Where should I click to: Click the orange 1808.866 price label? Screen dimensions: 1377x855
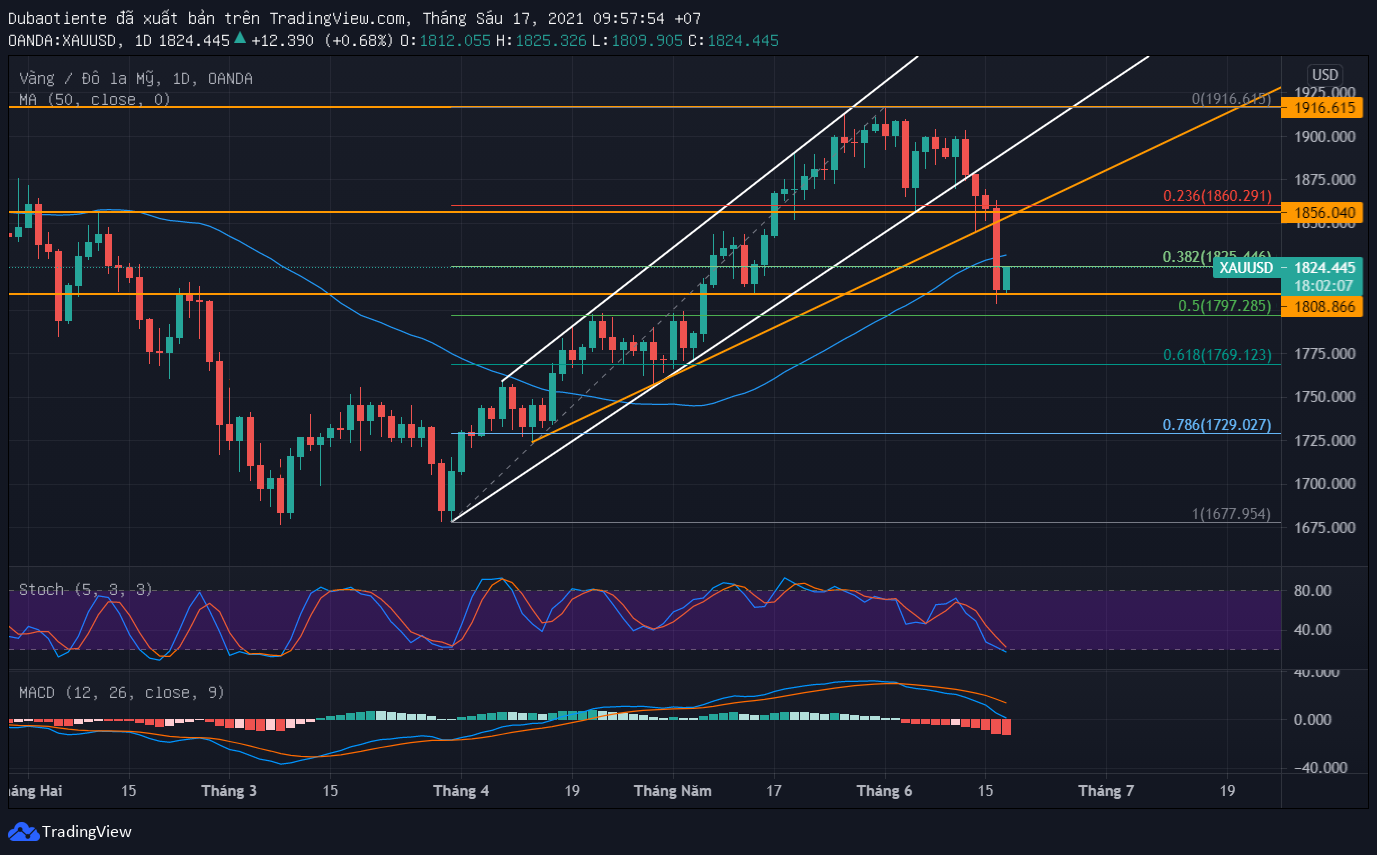click(x=1324, y=307)
